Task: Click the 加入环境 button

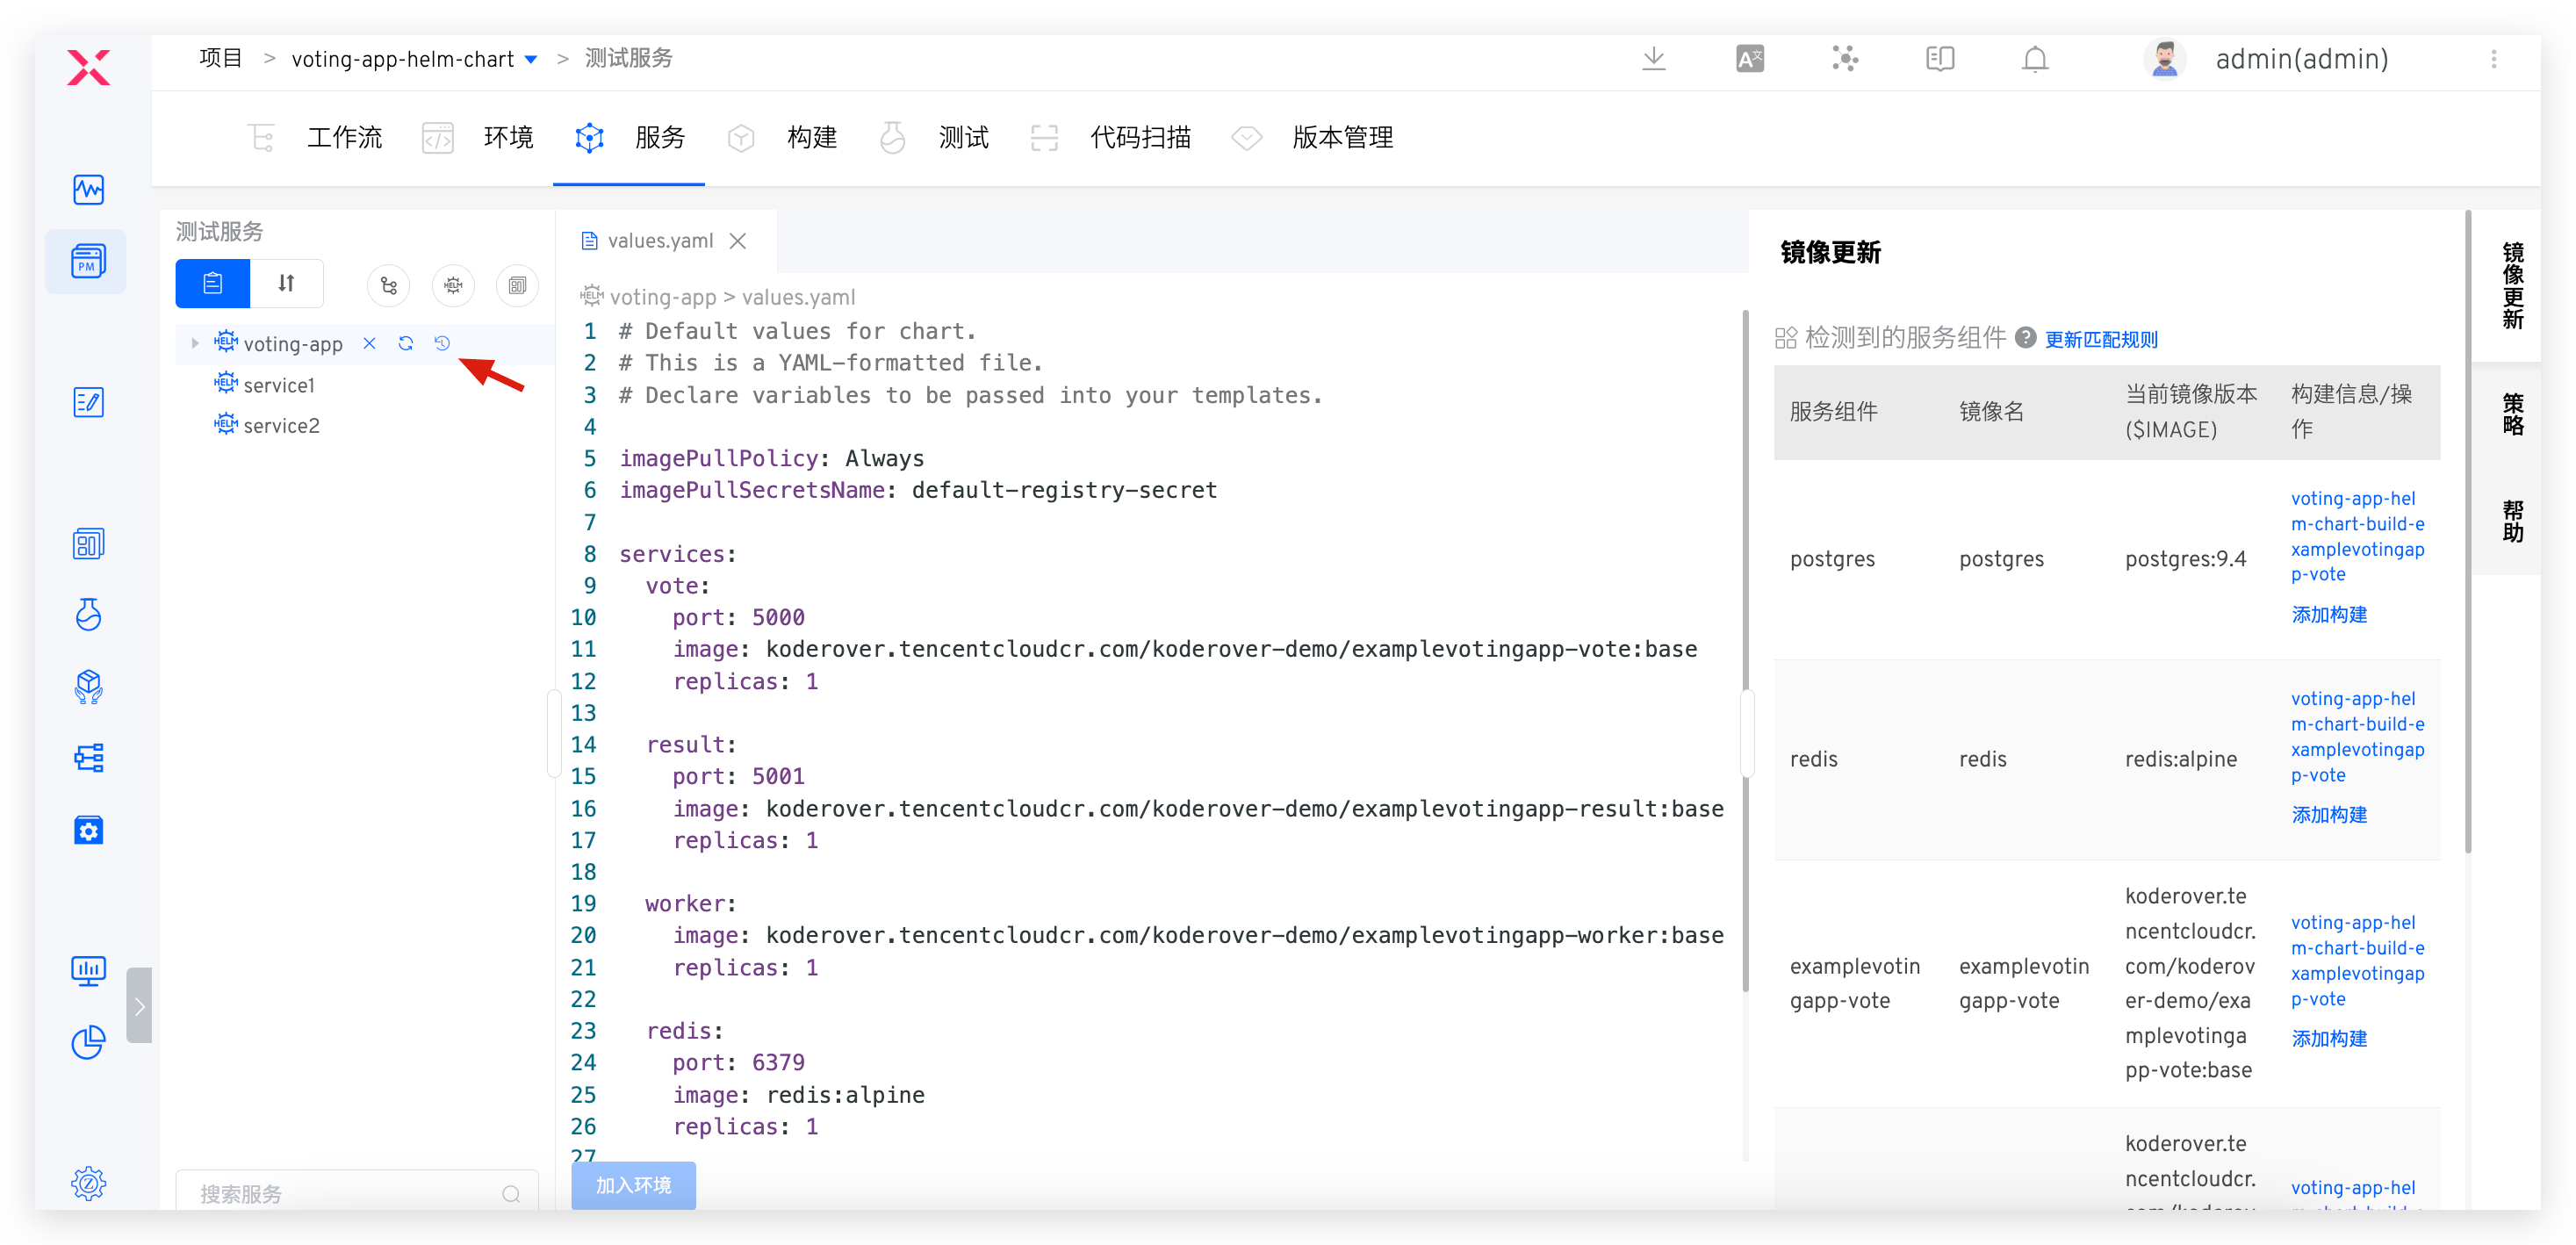Action: coord(633,1185)
